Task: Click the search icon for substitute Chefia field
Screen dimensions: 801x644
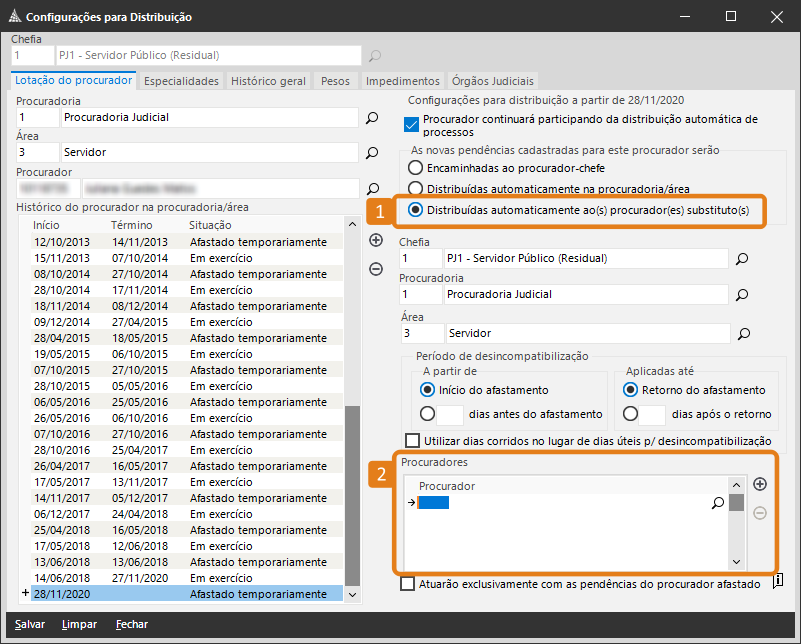Action: coord(742,259)
